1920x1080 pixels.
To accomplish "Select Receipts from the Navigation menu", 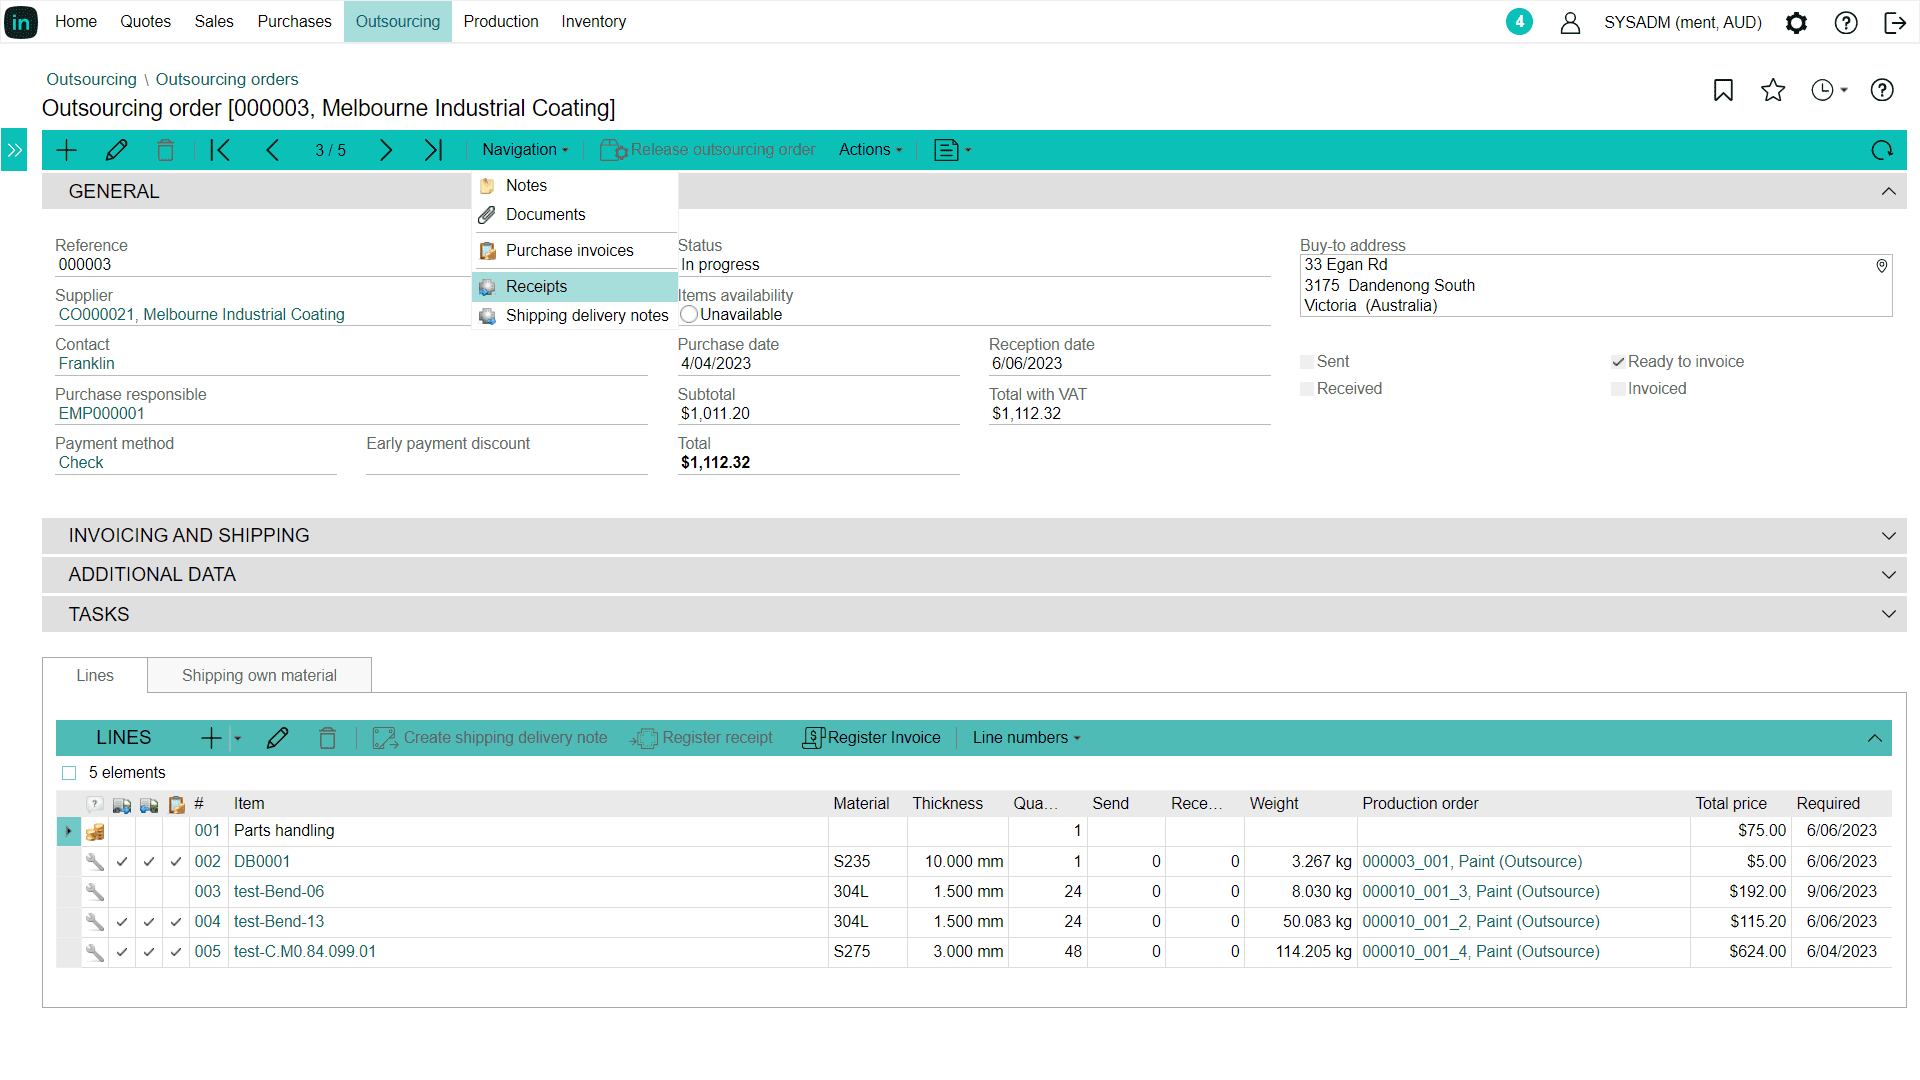I will [x=536, y=287].
